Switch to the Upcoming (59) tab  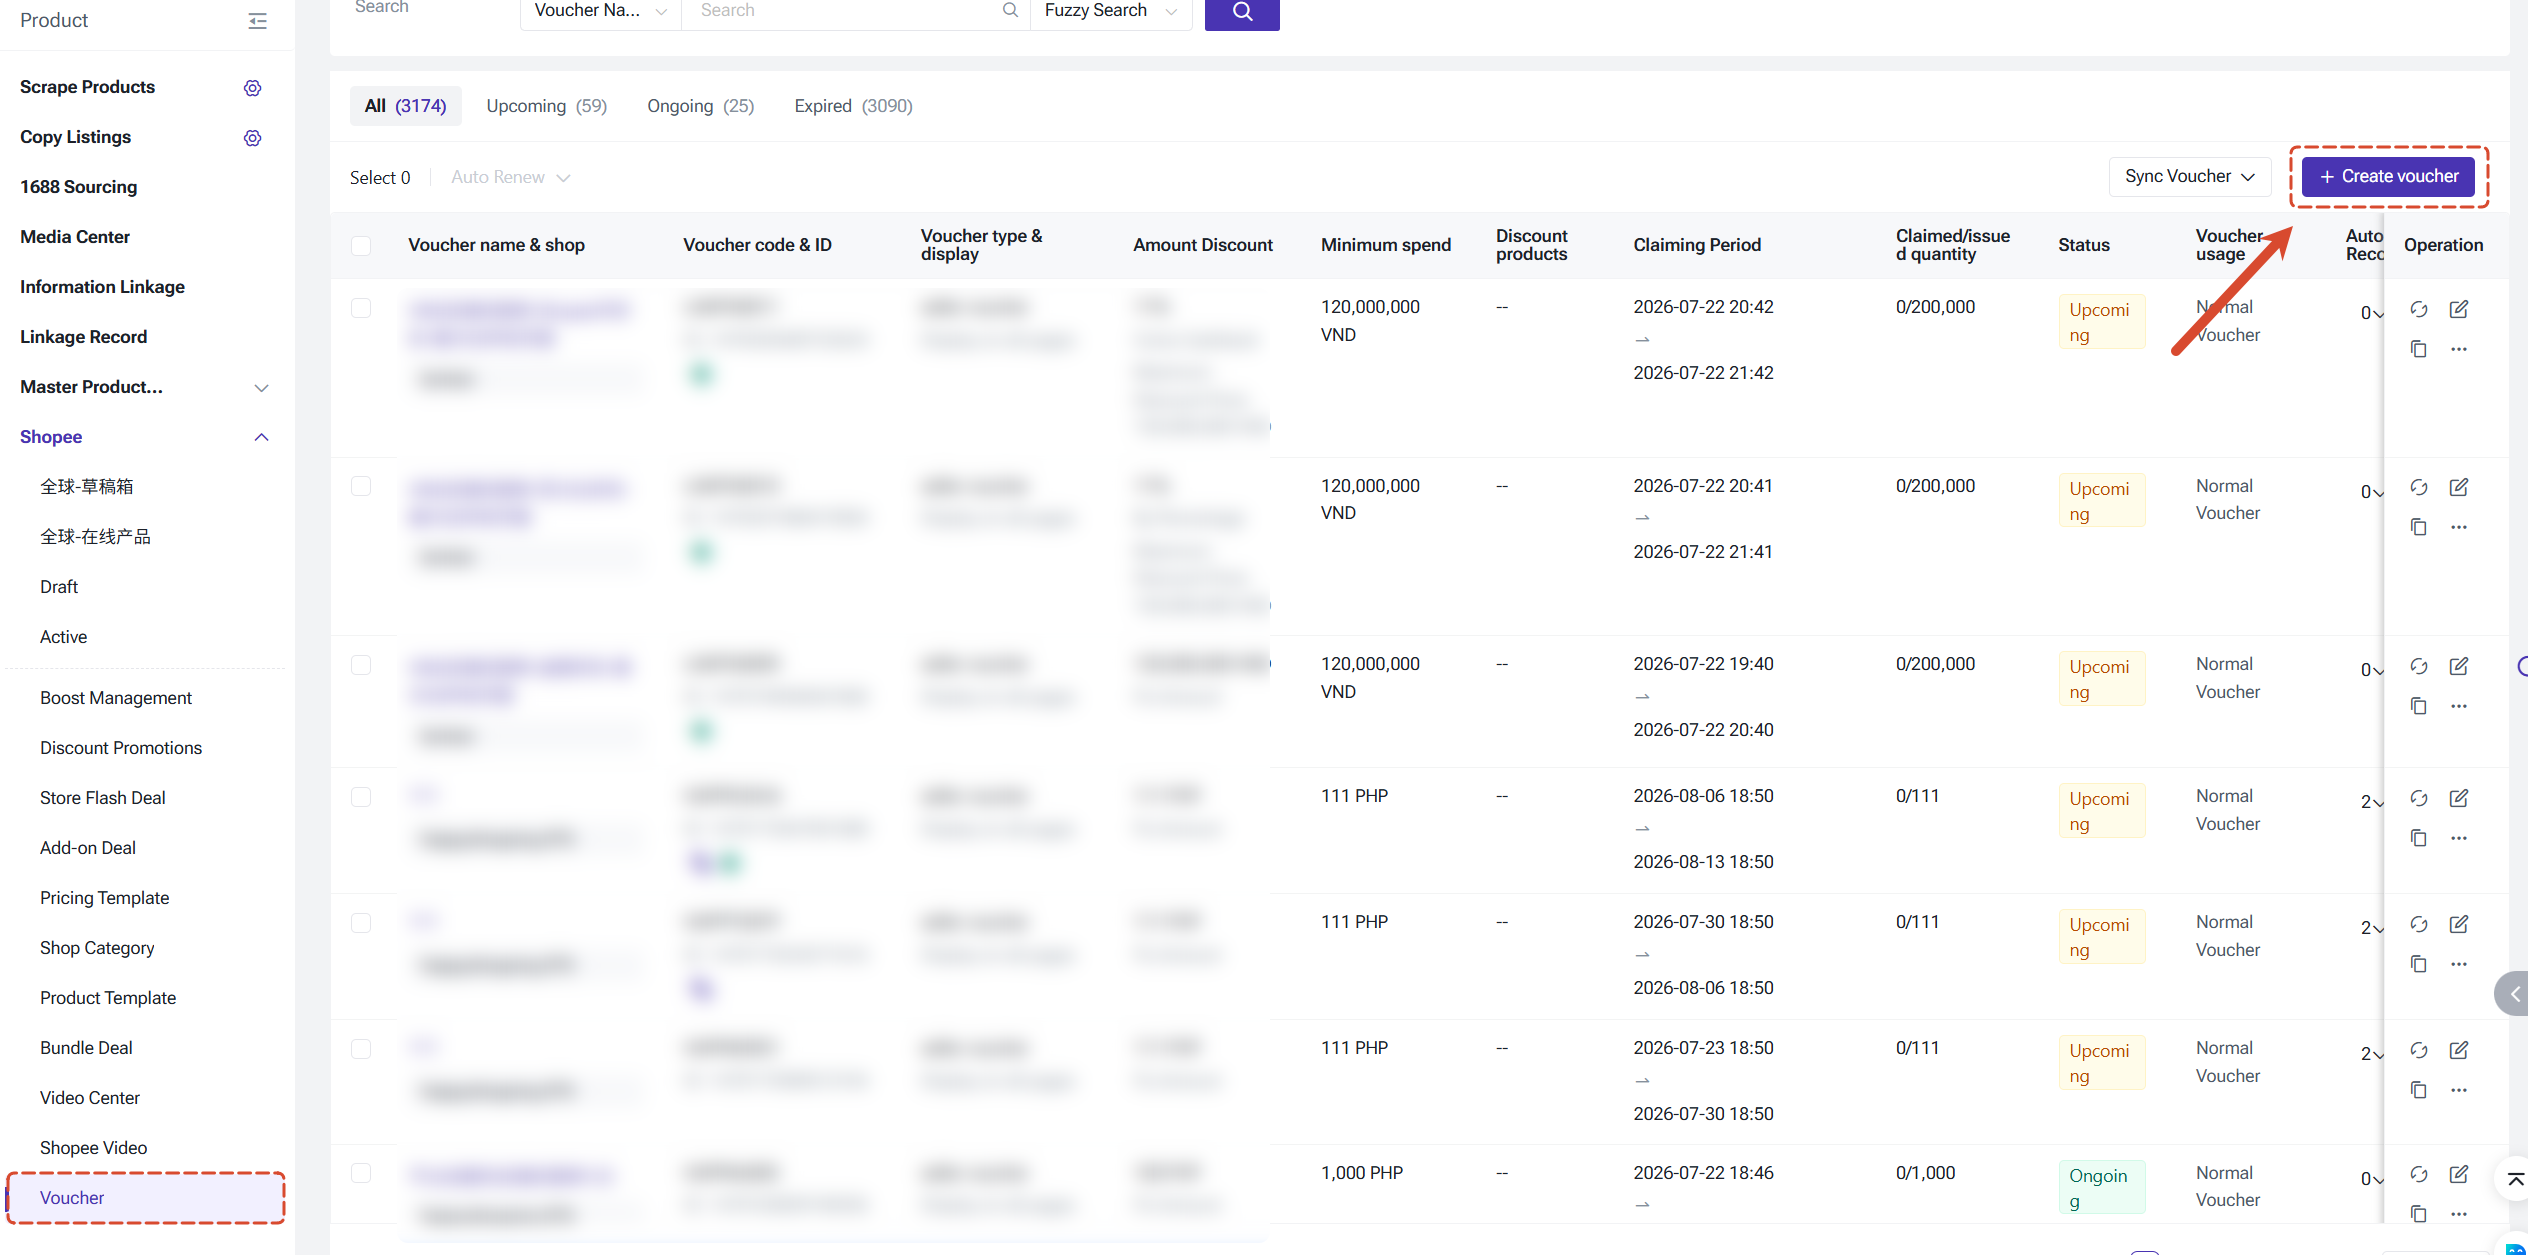pyautogui.click(x=546, y=106)
